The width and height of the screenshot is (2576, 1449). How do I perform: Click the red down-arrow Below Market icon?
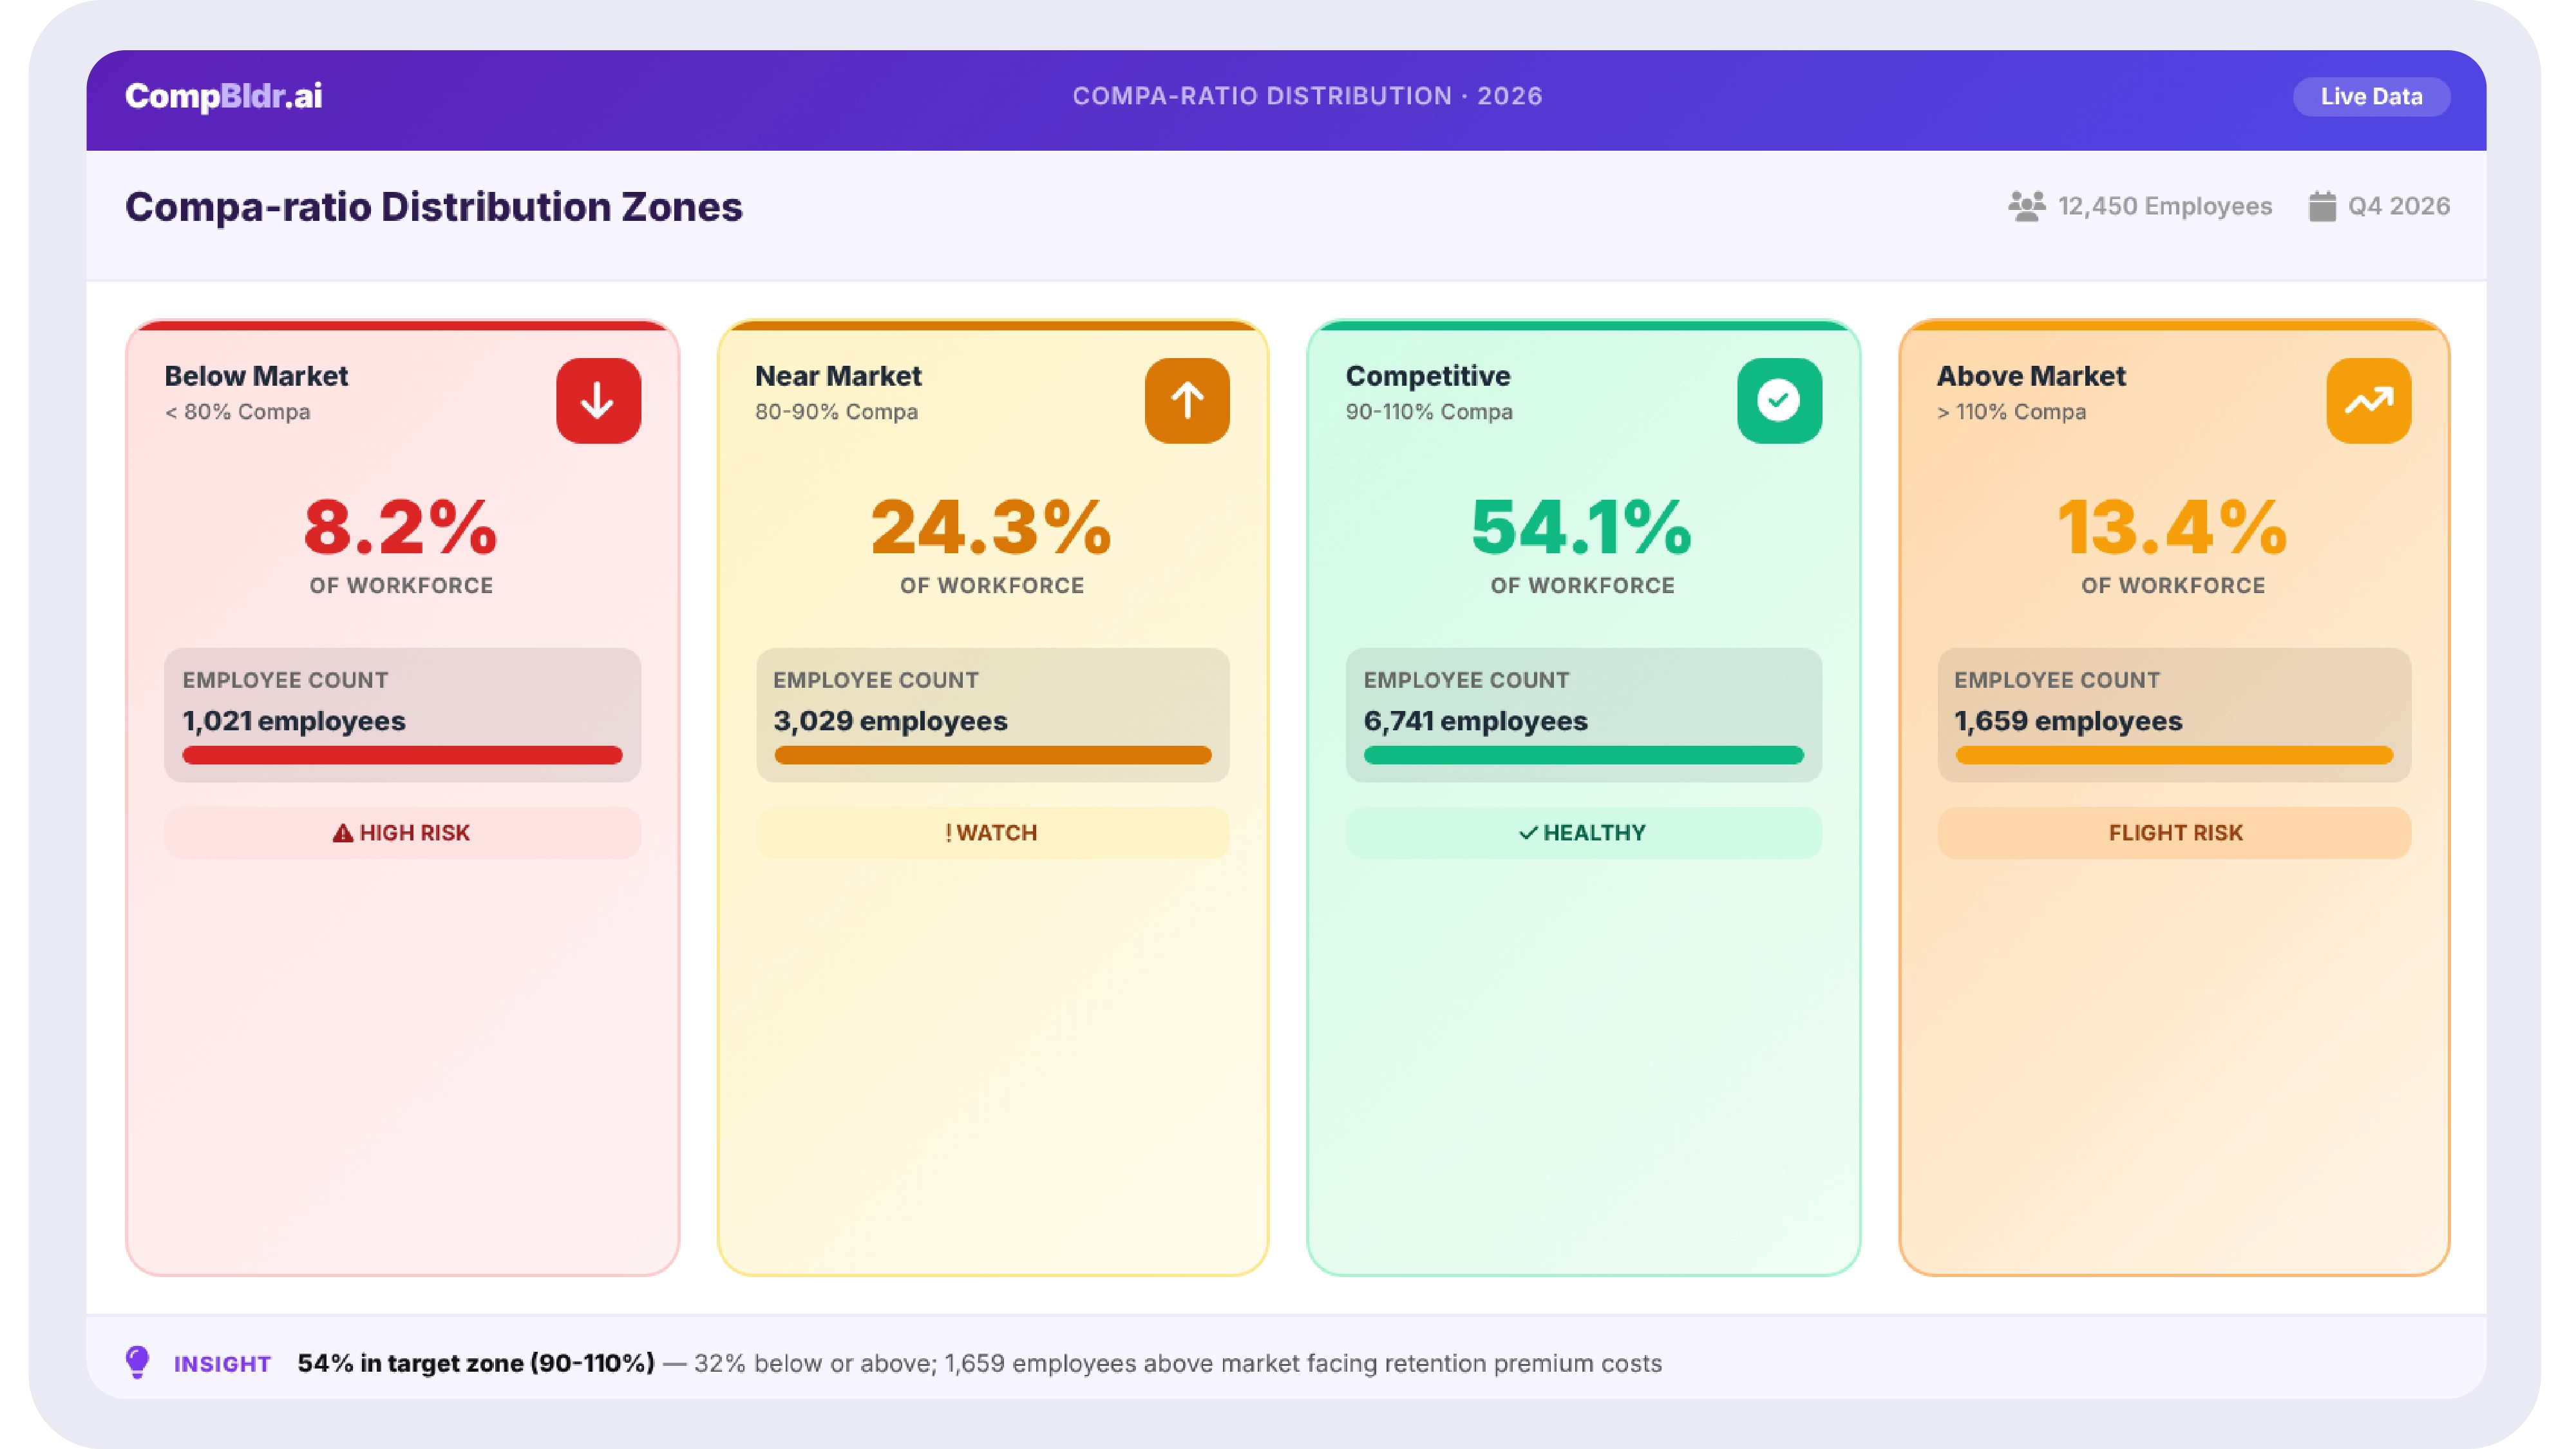click(x=598, y=401)
